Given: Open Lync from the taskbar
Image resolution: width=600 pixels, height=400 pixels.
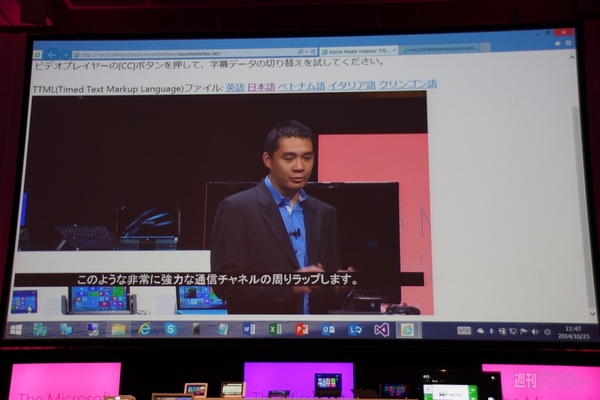Looking at the screenshot, I should click(355, 330).
